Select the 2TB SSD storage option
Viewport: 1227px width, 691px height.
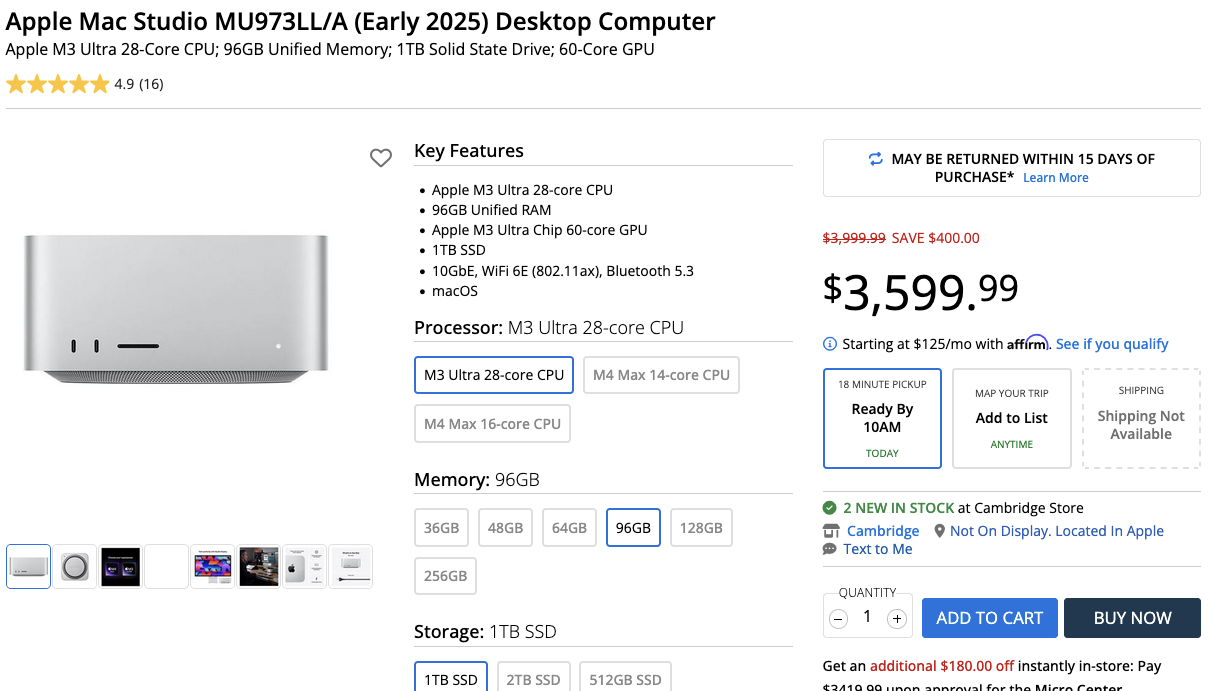click(533, 679)
